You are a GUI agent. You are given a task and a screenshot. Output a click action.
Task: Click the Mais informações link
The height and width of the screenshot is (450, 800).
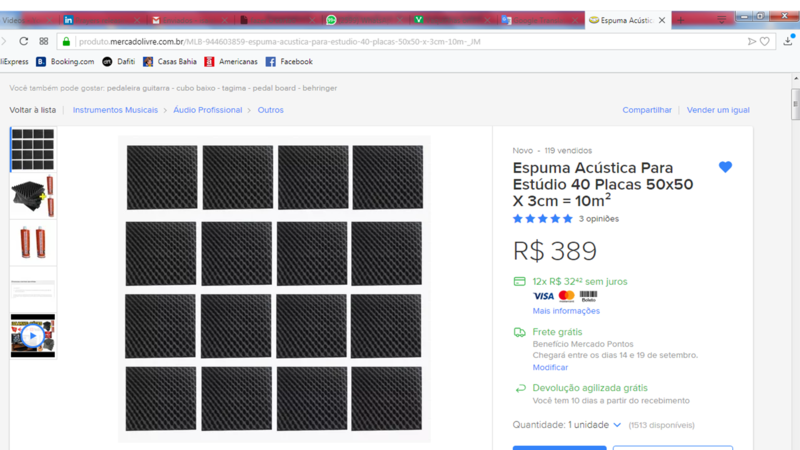coord(566,311)
